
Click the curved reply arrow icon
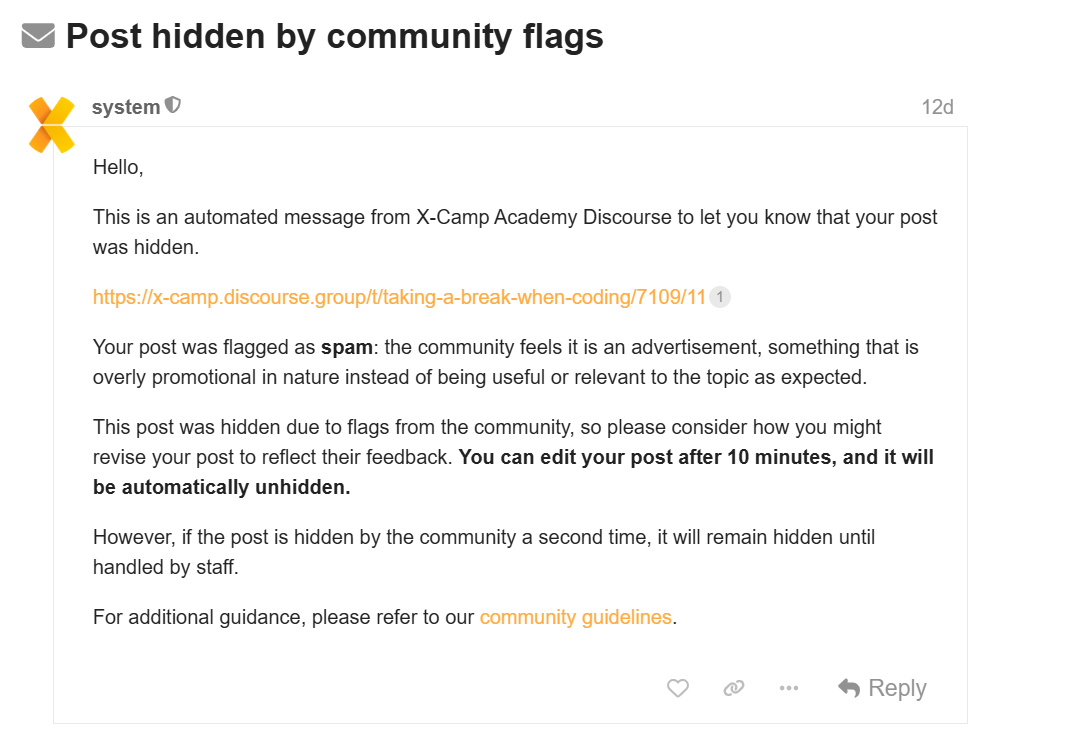(x=849, y=688)
